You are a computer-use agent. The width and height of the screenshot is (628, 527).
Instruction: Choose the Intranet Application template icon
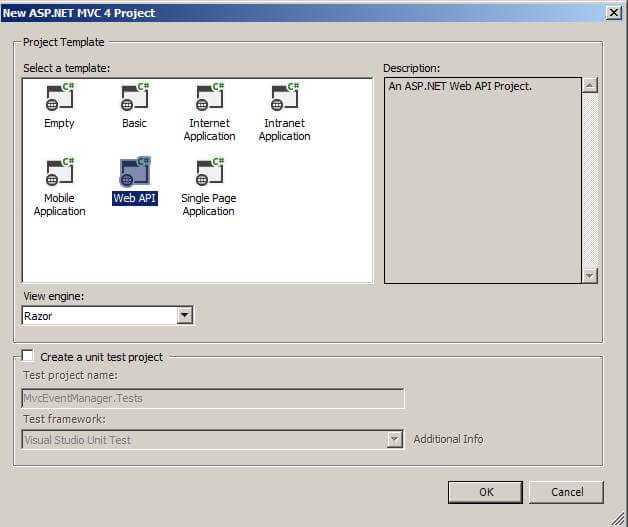[x=284, y=98]
